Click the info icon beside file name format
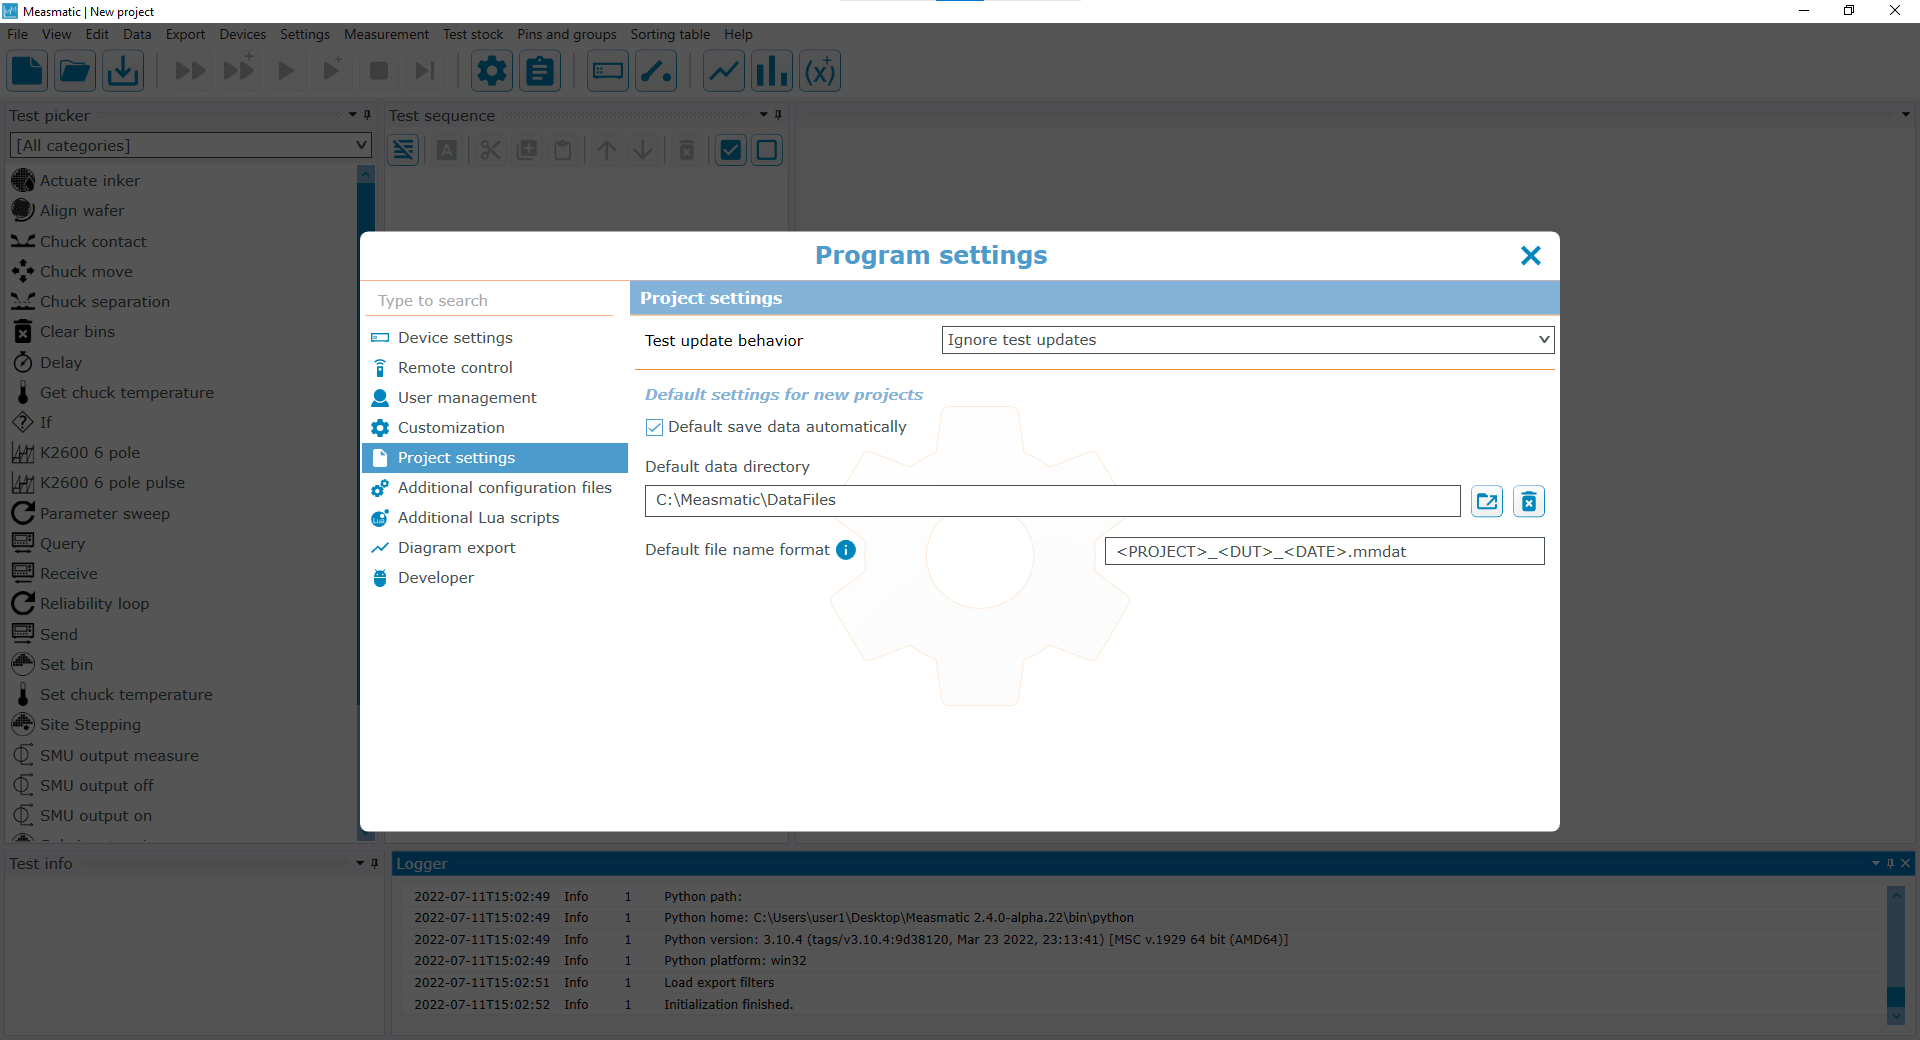Screen dimensions: 1920x1040 pos(846,550)
